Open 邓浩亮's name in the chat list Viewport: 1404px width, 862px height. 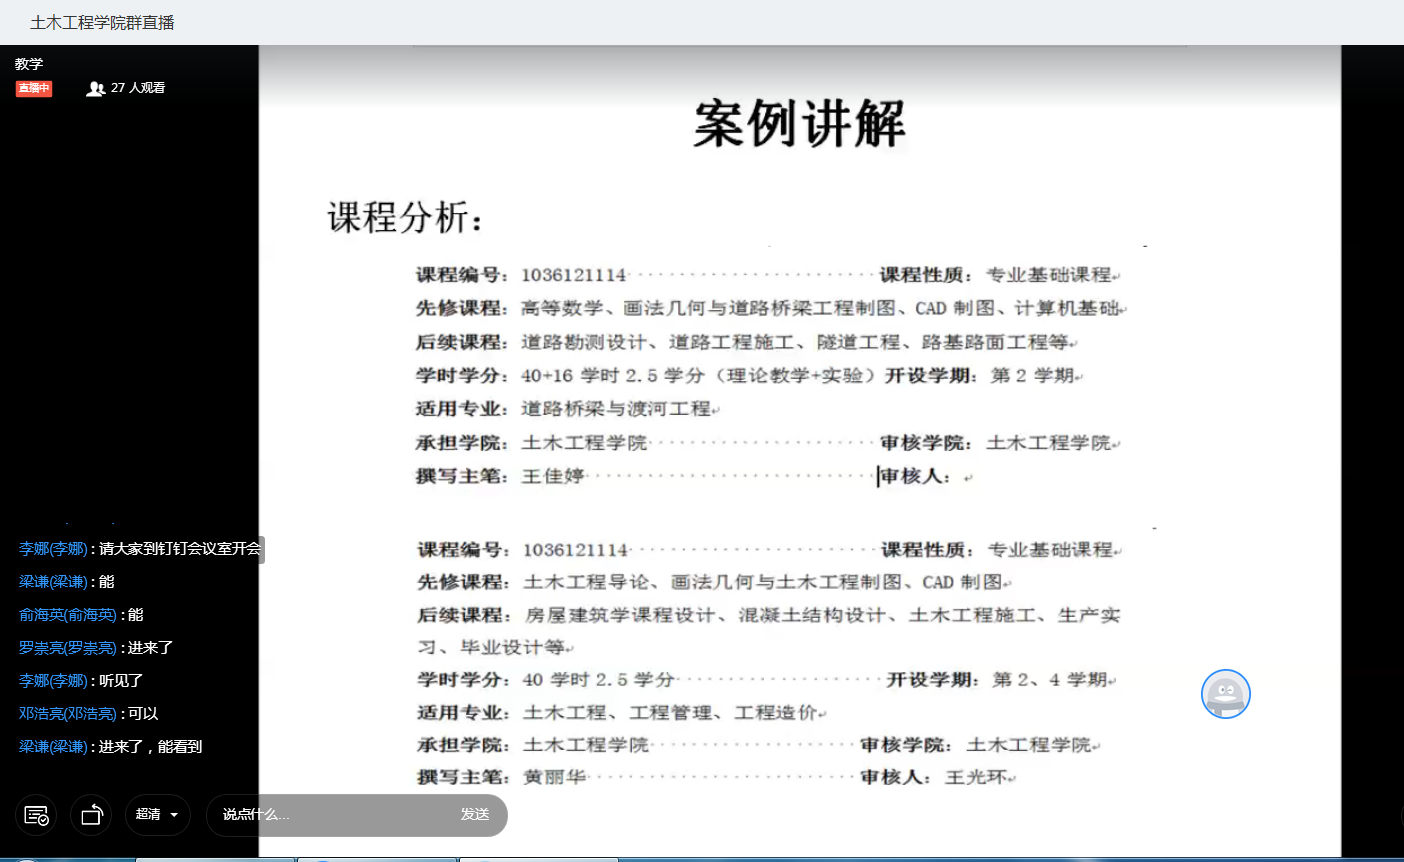coord(67,714)
